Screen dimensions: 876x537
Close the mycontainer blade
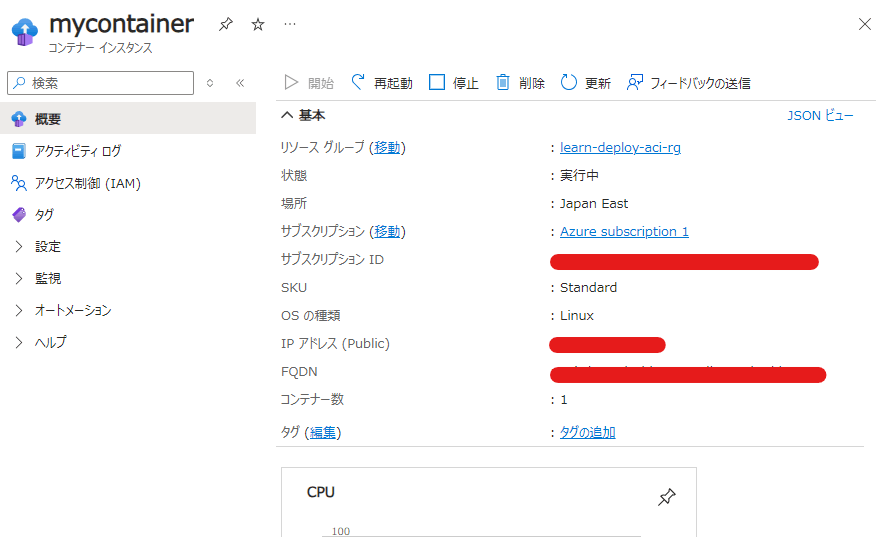click(x=864, y=24)
